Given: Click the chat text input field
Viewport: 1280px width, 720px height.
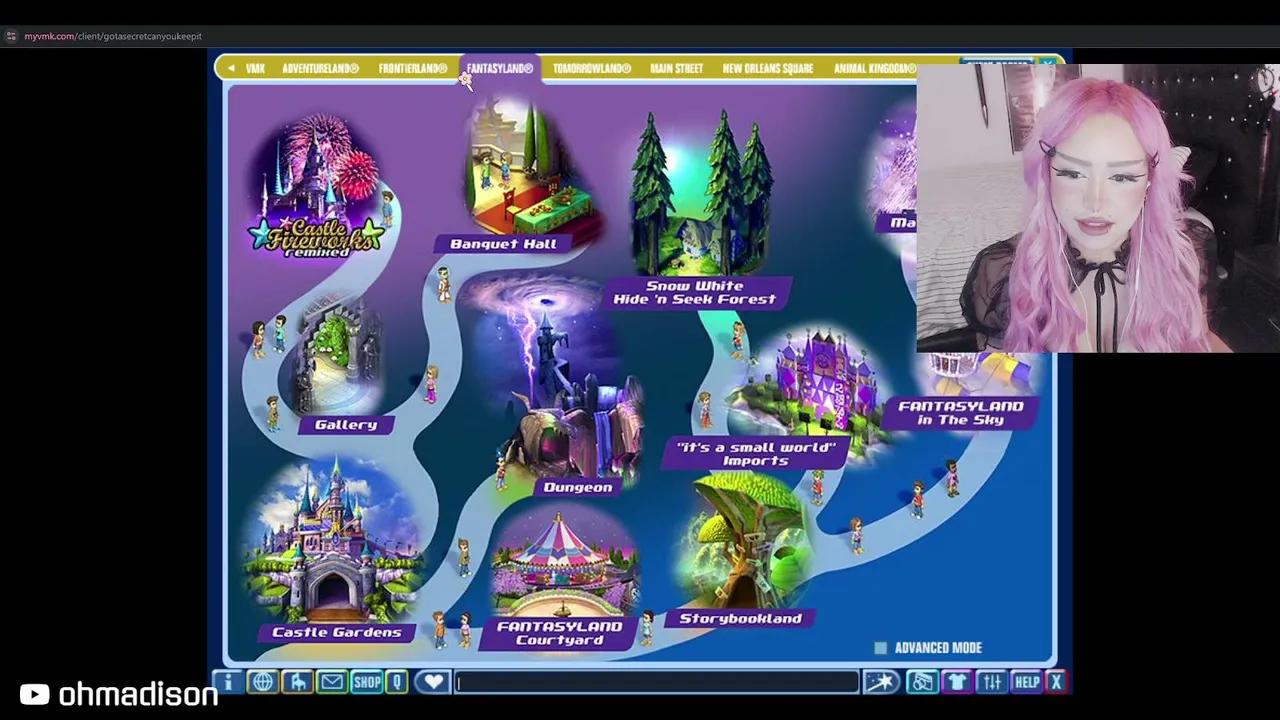Looking at the screenshot, I should [656, 682].
